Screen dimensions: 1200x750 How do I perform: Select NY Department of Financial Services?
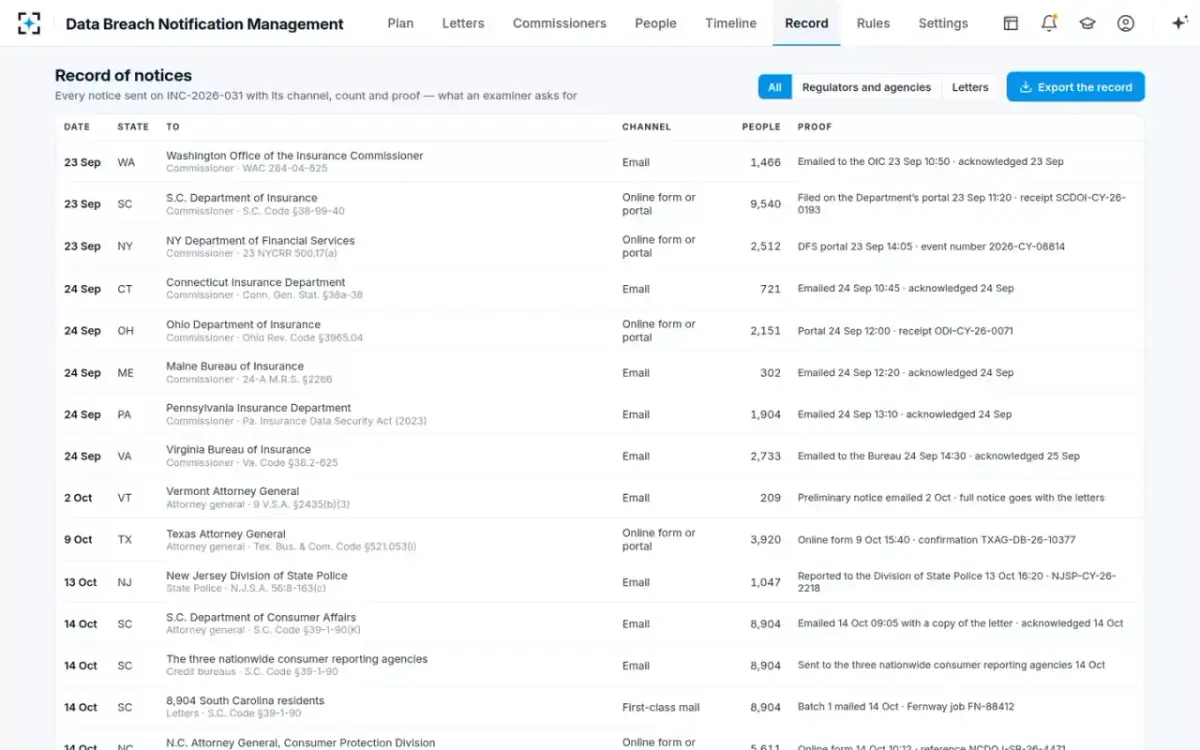(x=600, y=246)
